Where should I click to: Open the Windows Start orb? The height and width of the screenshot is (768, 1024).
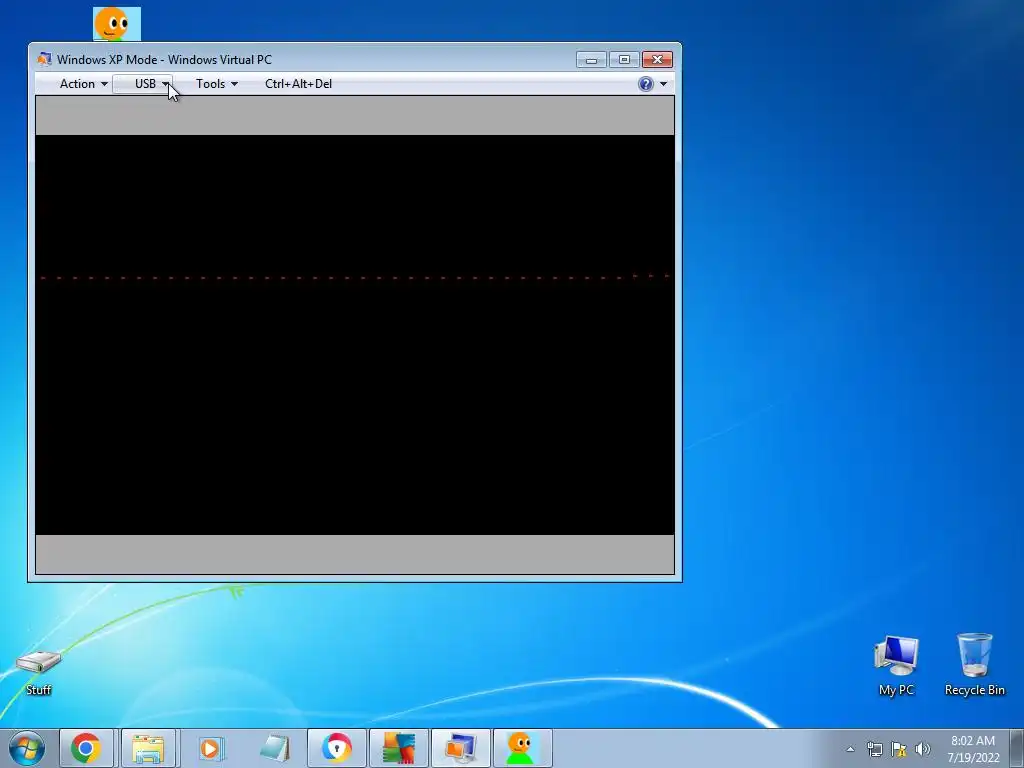point(27,748)
